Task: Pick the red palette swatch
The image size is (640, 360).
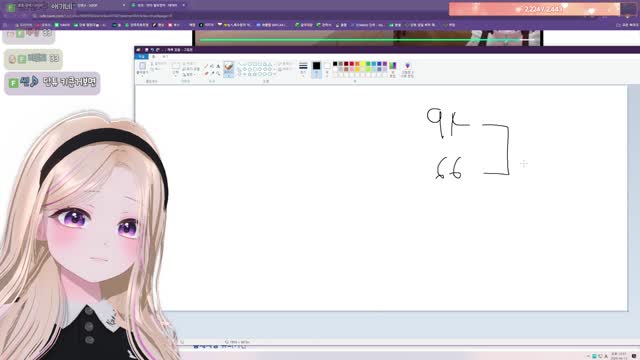Action: point(352,64)
